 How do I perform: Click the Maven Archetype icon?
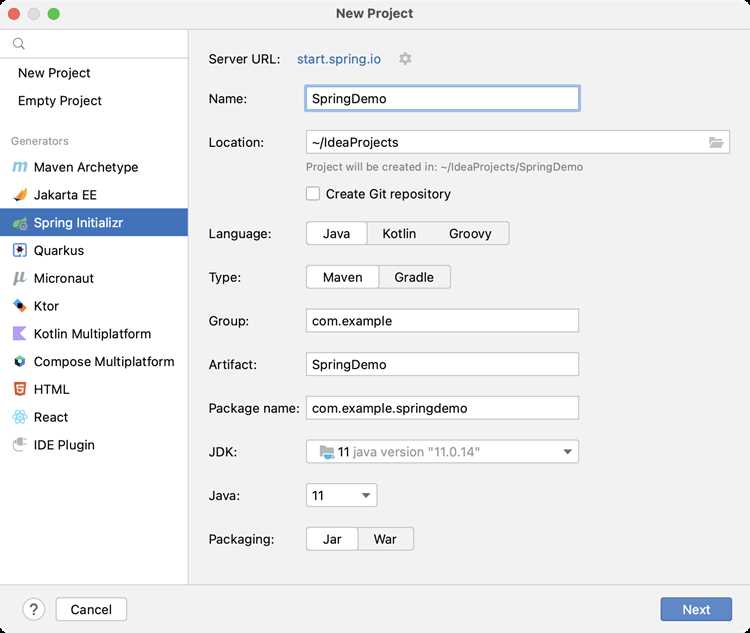(x=20, y=167)
